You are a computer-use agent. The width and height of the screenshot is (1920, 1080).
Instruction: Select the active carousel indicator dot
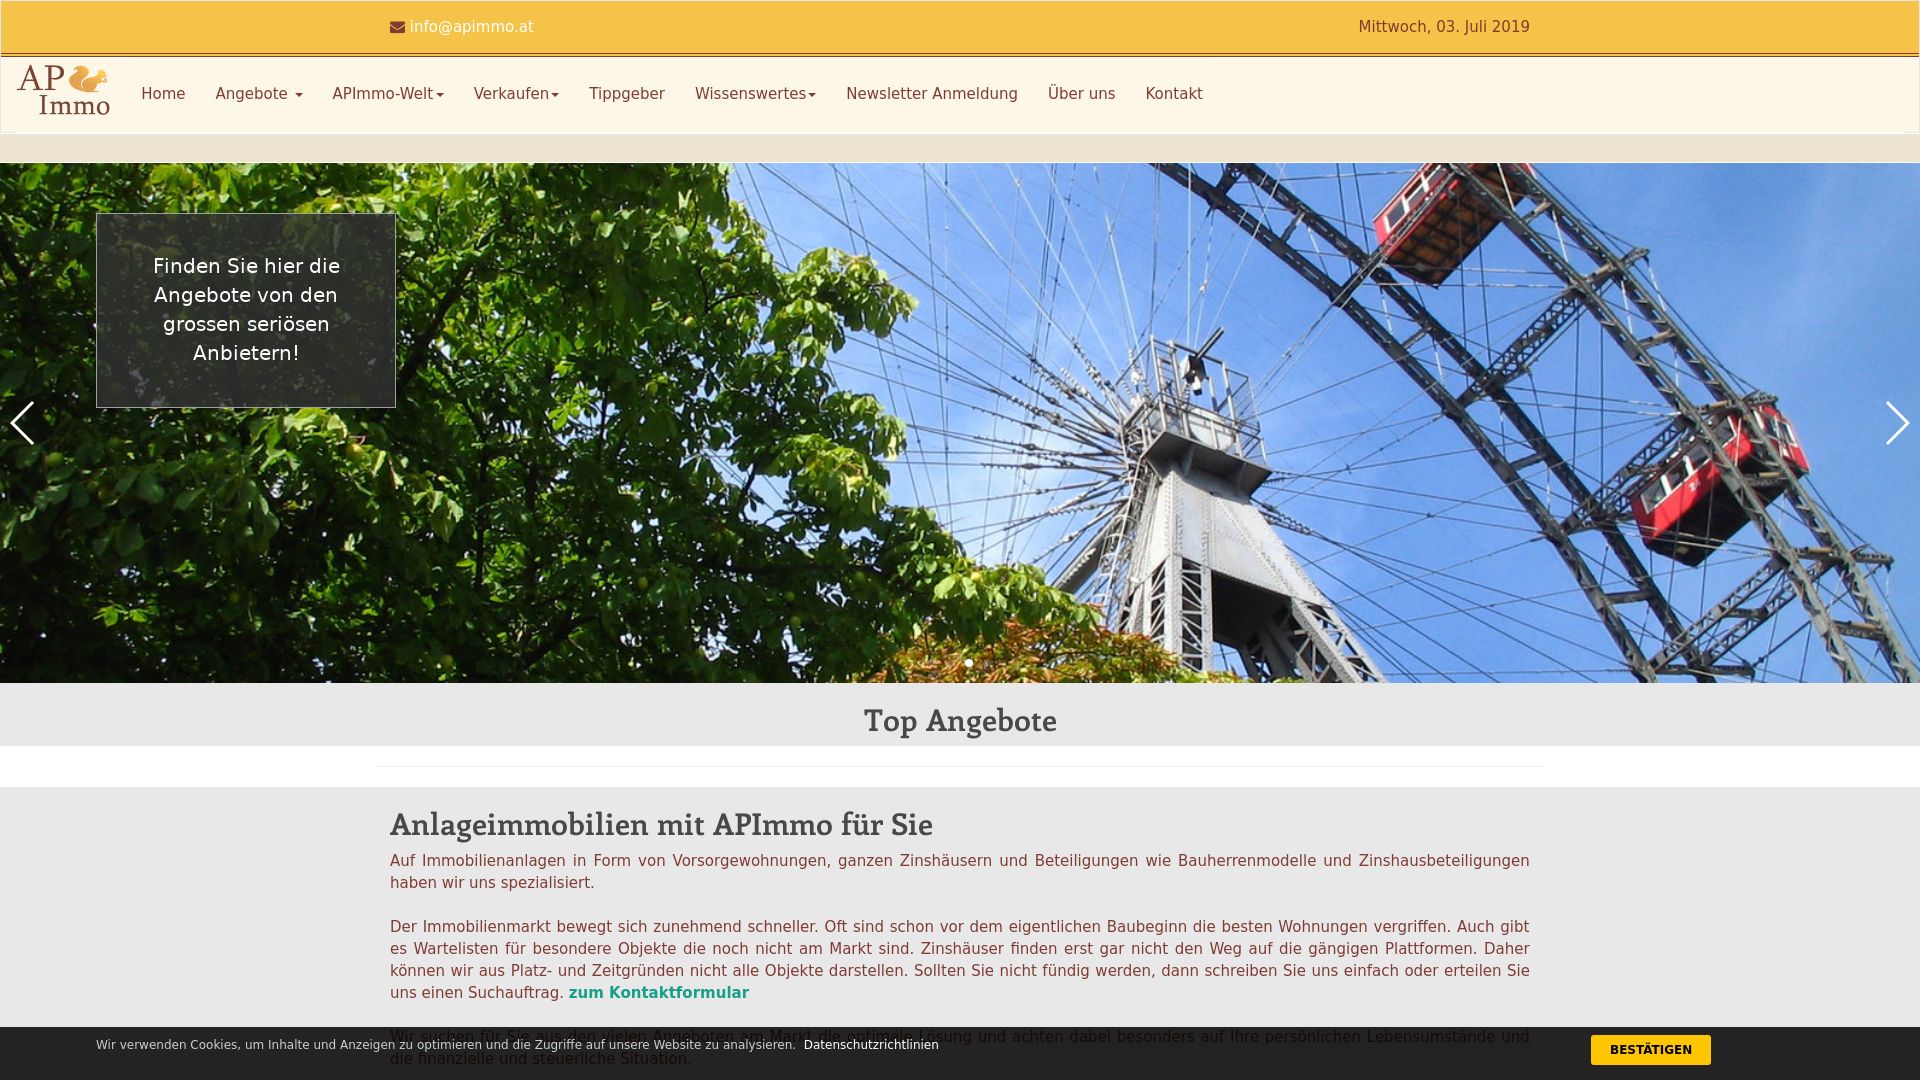point(969,663)
